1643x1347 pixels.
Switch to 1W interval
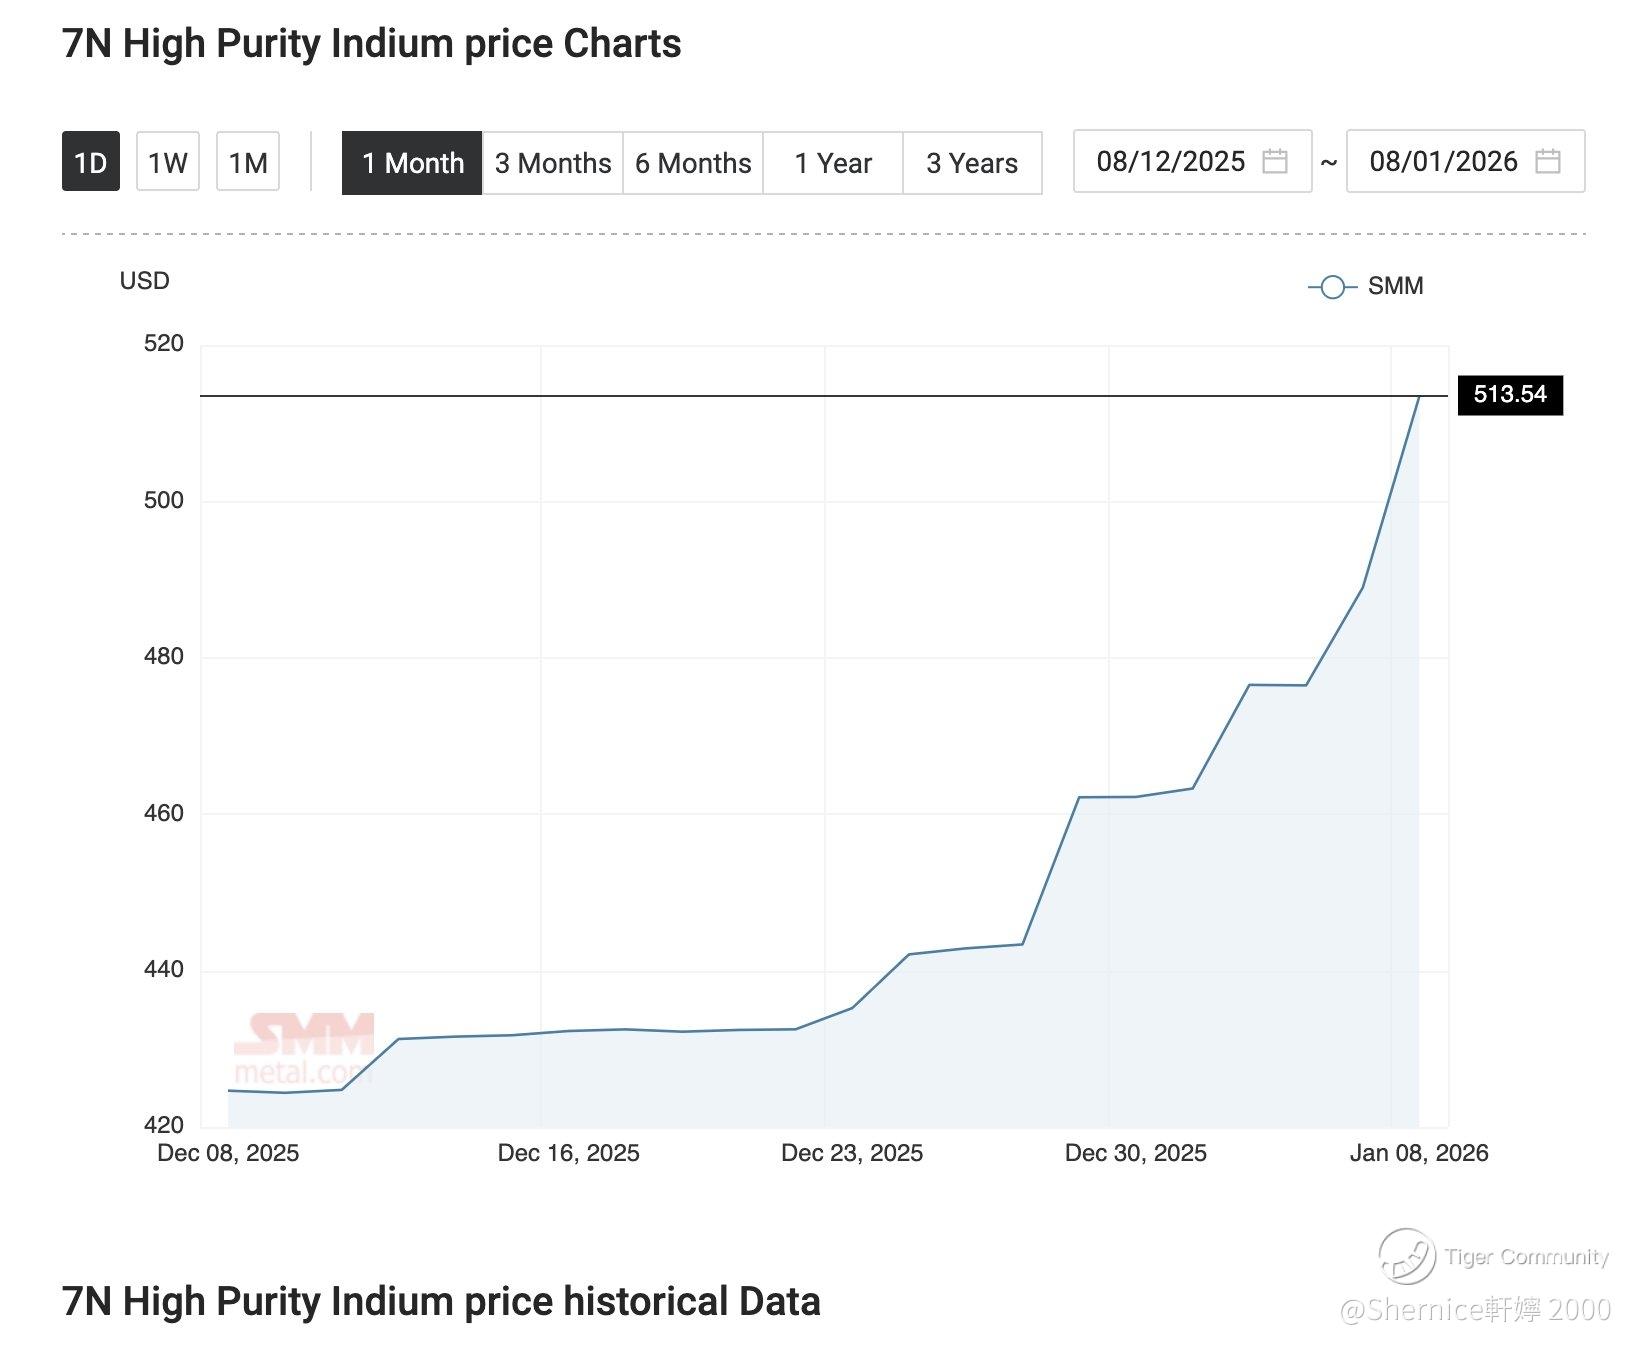pos(168,162)
